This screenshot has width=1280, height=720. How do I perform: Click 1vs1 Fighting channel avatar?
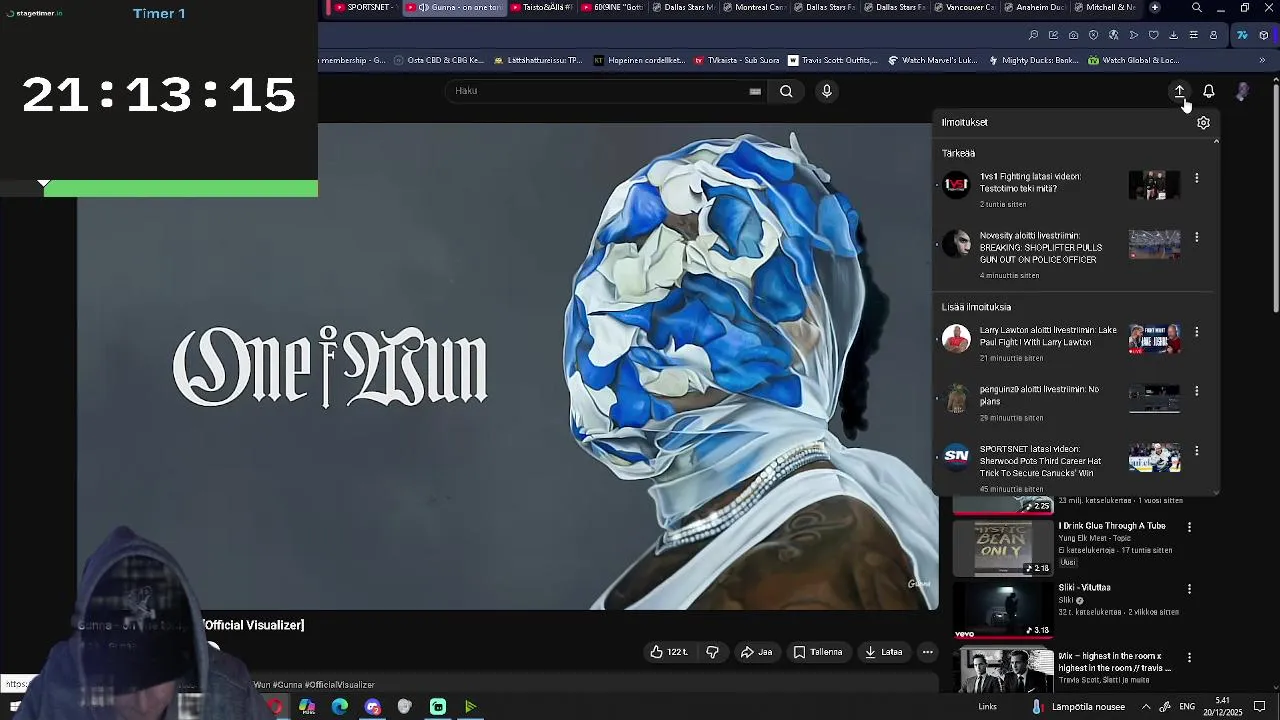pyautogui.click(x=956, y=184)
